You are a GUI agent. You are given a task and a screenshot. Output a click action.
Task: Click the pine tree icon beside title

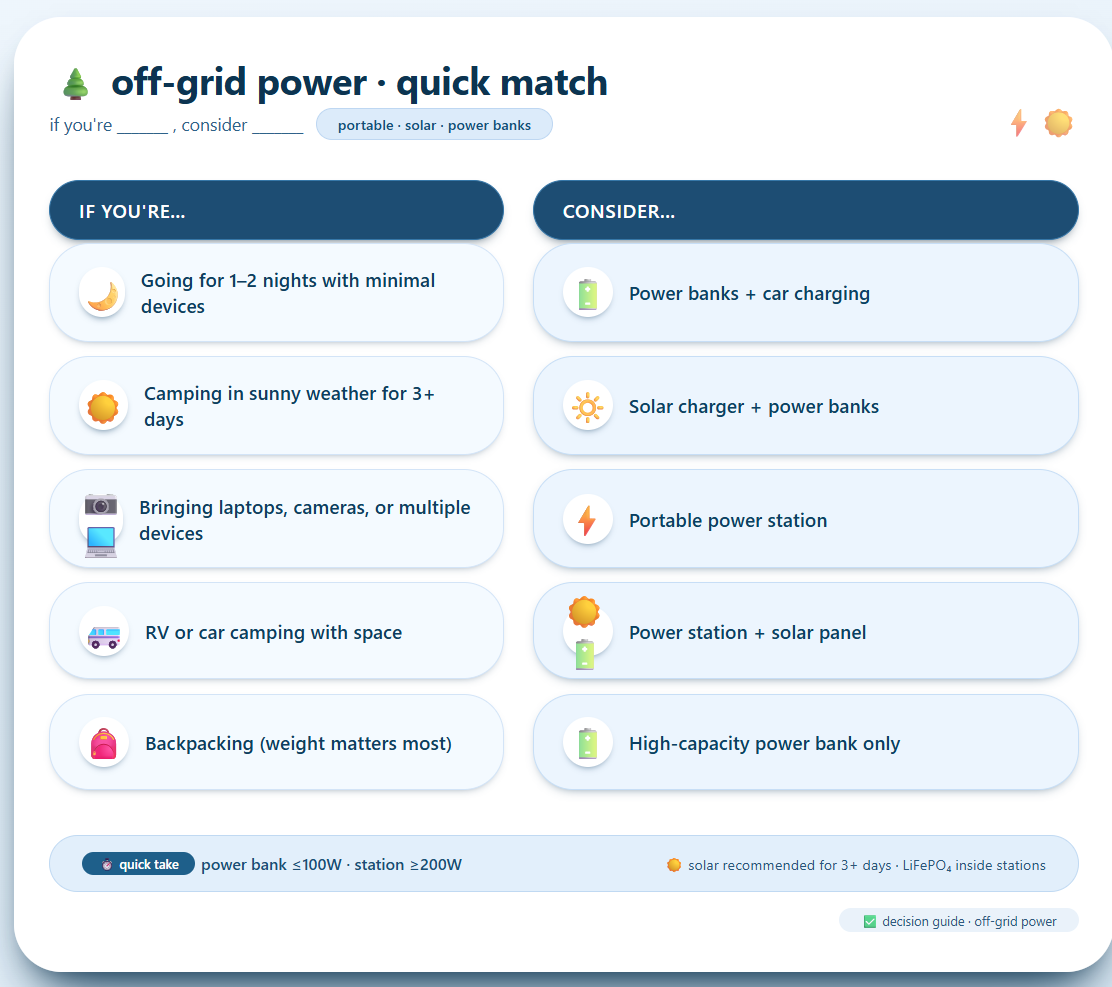tap(75, 84)
